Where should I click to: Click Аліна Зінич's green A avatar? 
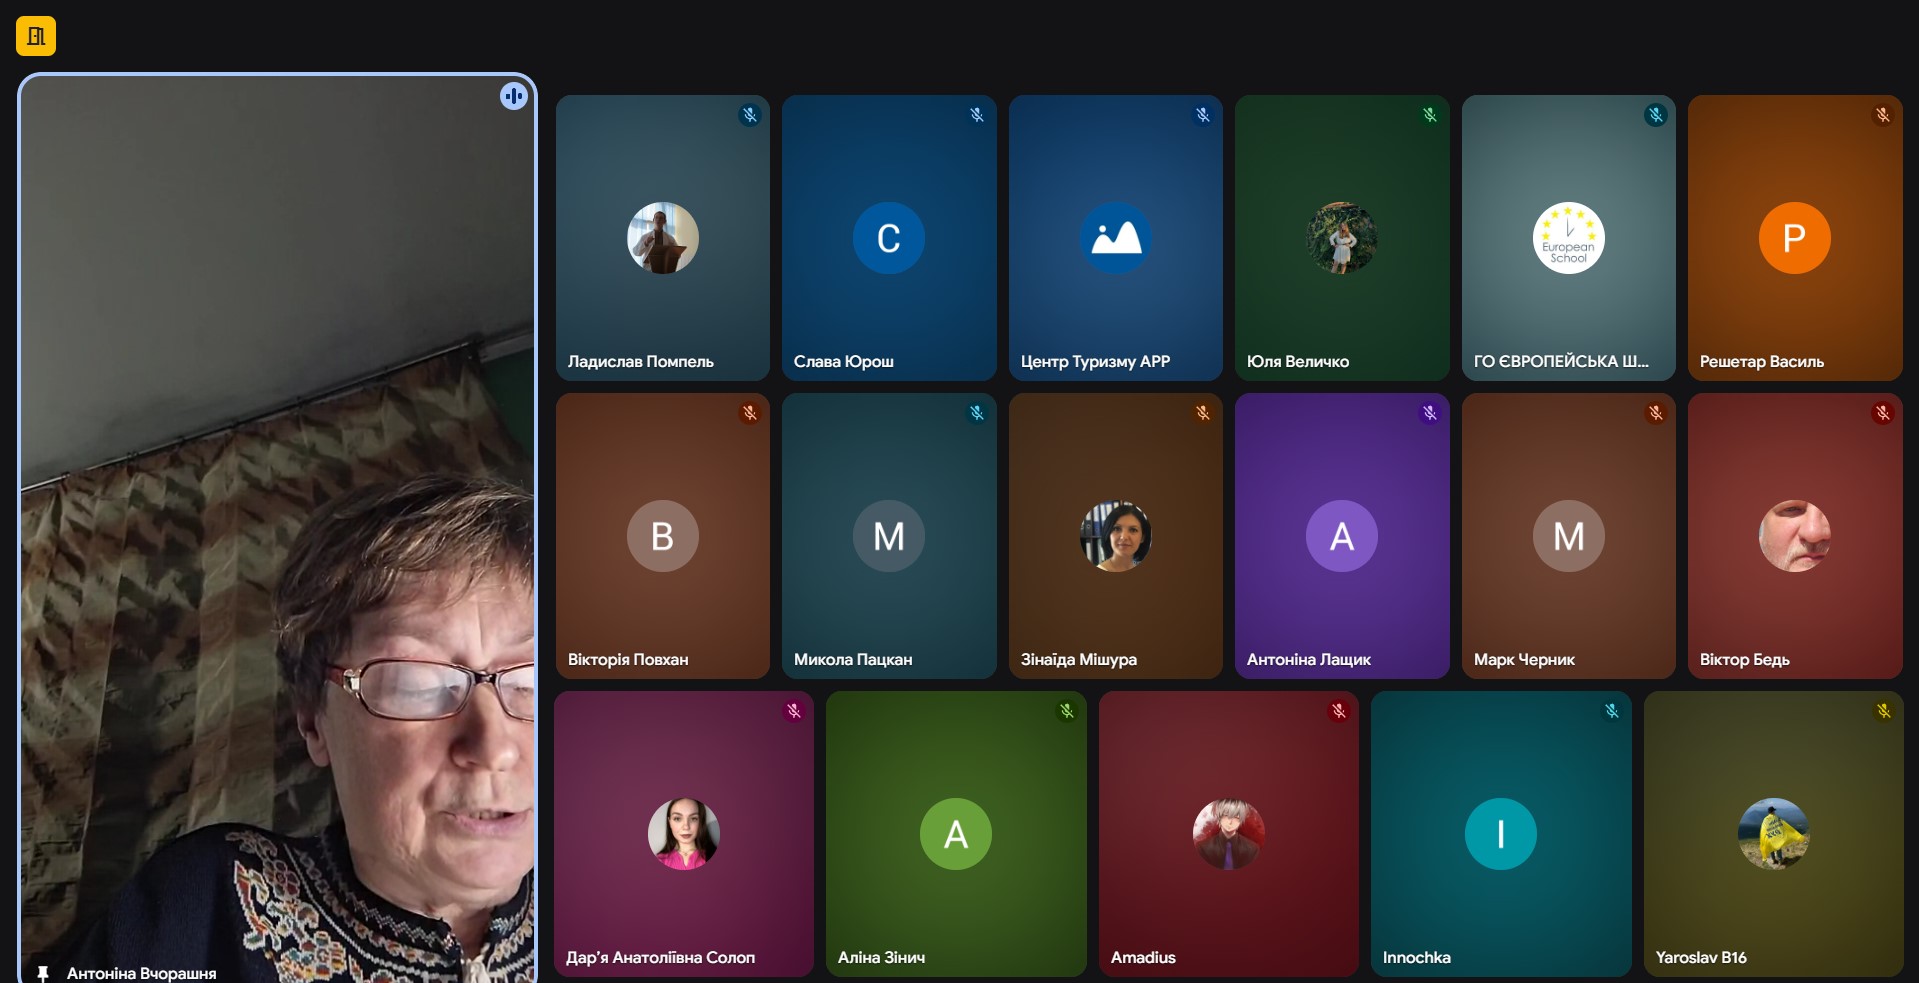pos(956,834)
